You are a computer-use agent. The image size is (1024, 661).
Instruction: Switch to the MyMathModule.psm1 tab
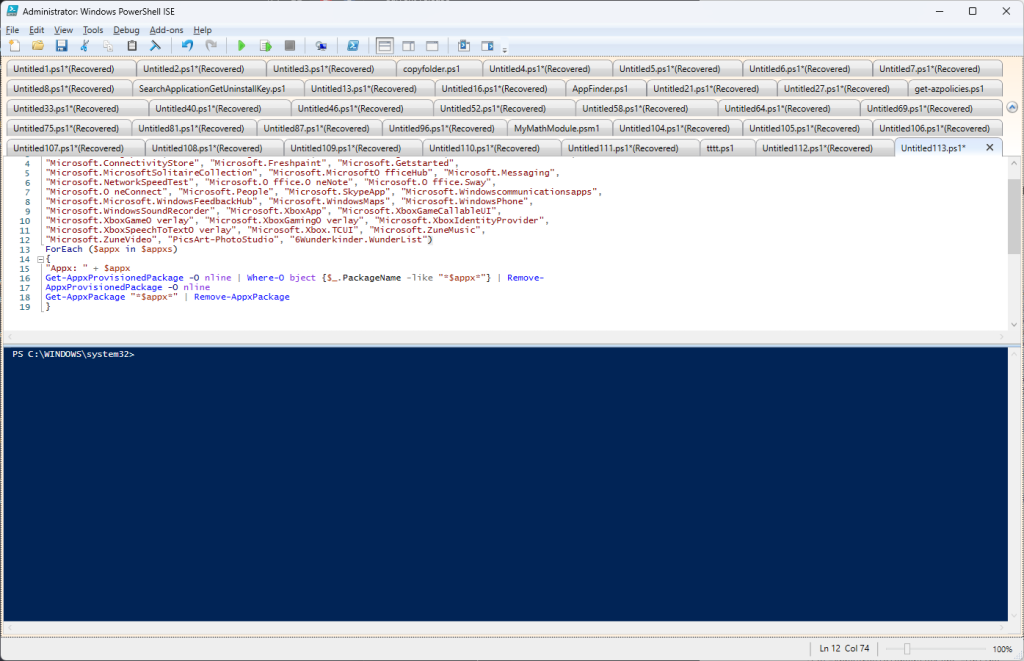557,127
